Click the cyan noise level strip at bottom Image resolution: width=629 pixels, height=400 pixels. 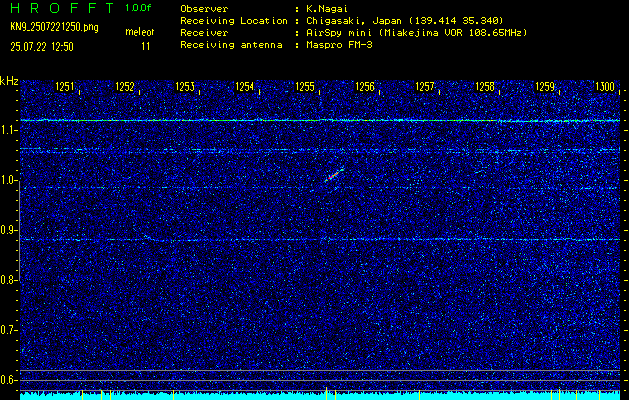coord(320,396)
